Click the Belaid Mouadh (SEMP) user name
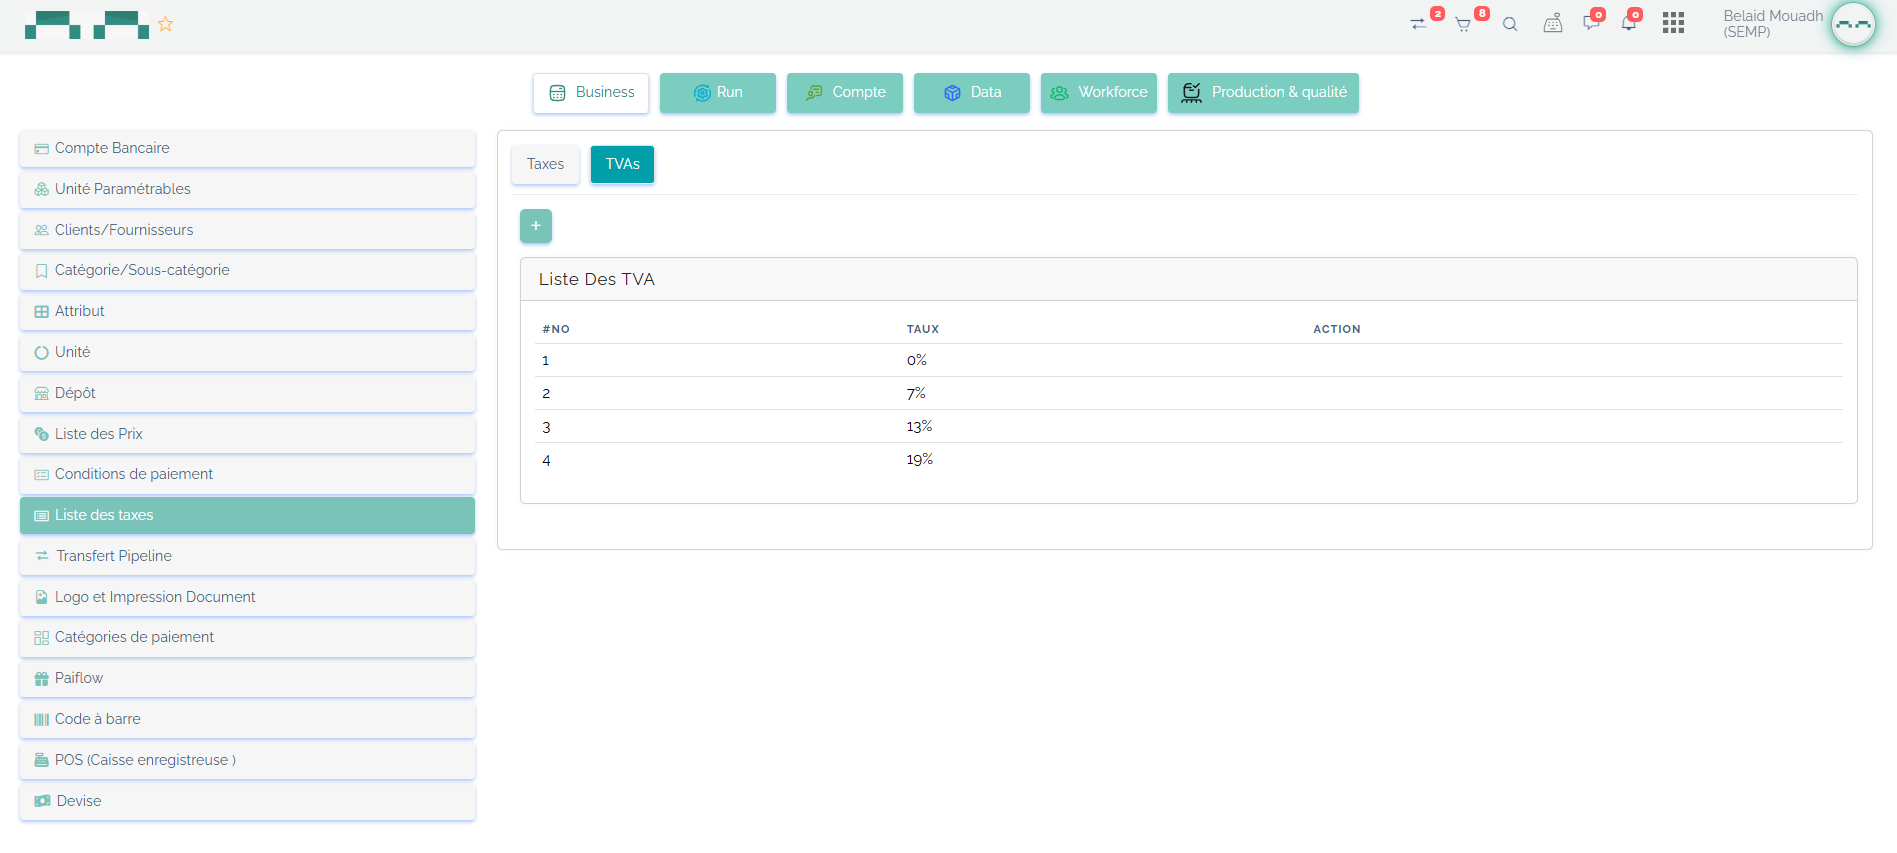The height and width of the screenshot is (853, 1897). (1773, 24)
